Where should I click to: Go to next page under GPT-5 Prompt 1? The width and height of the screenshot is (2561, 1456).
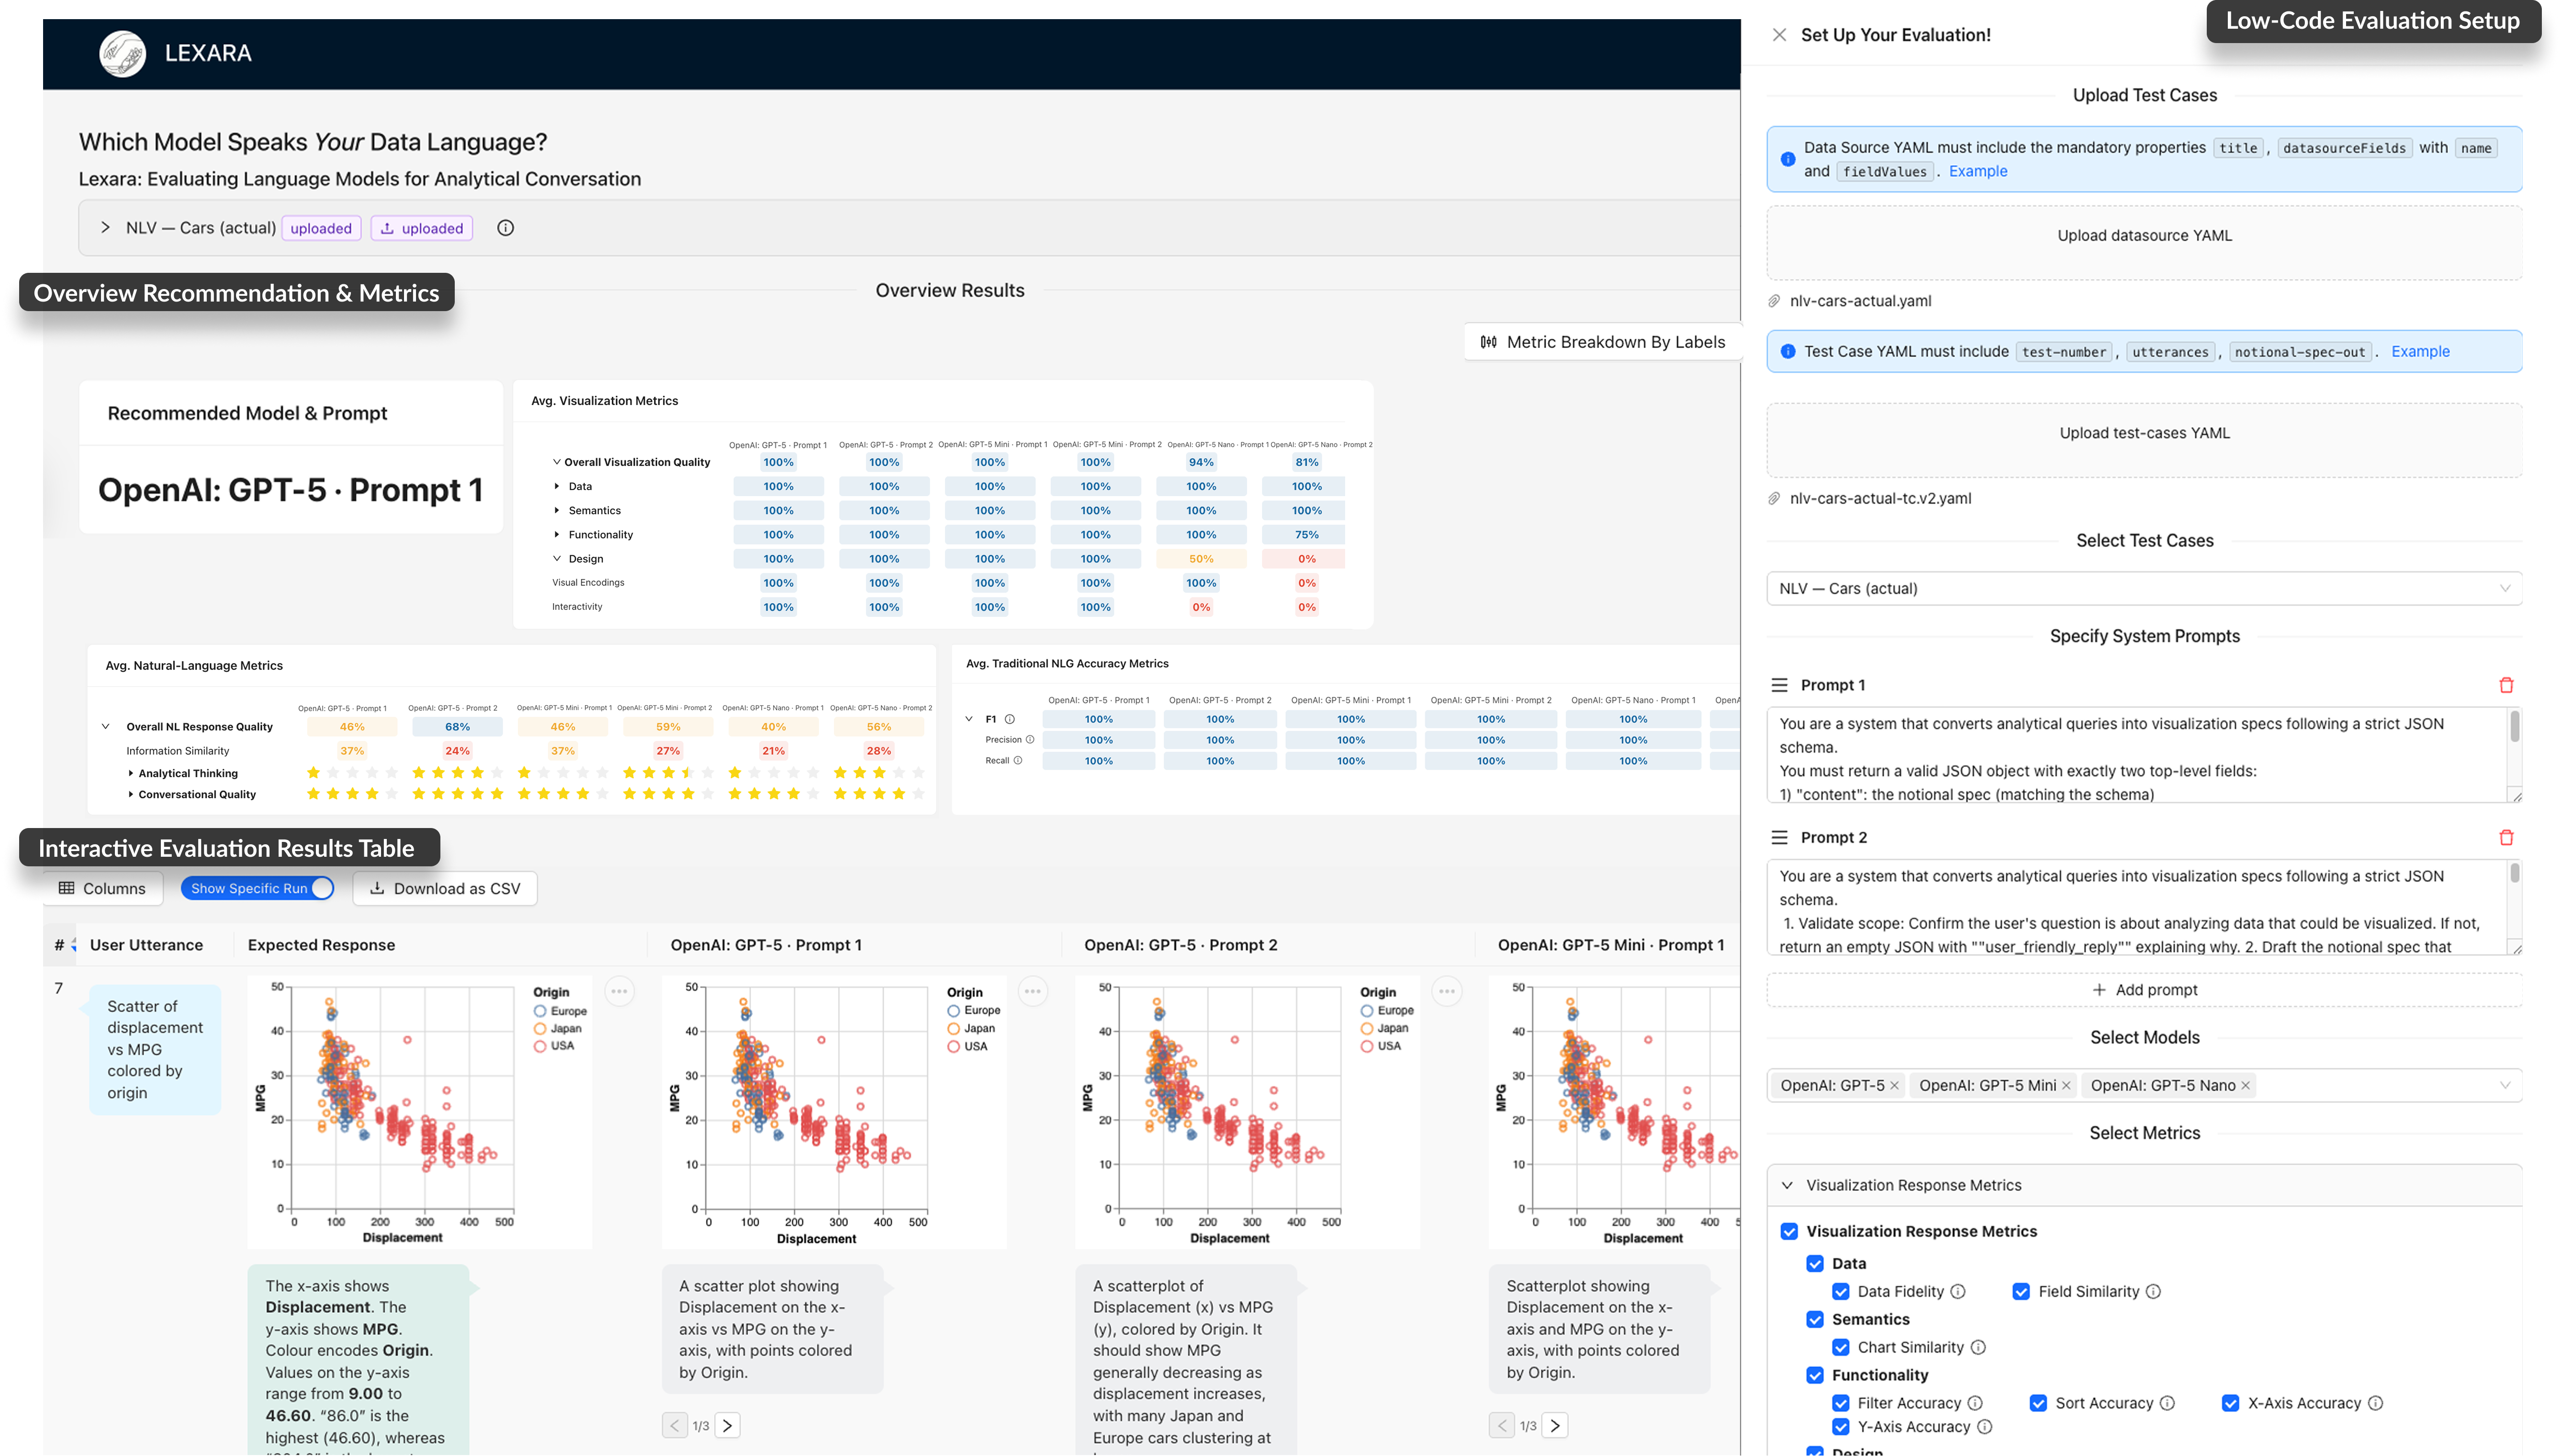coord(727,1426)
